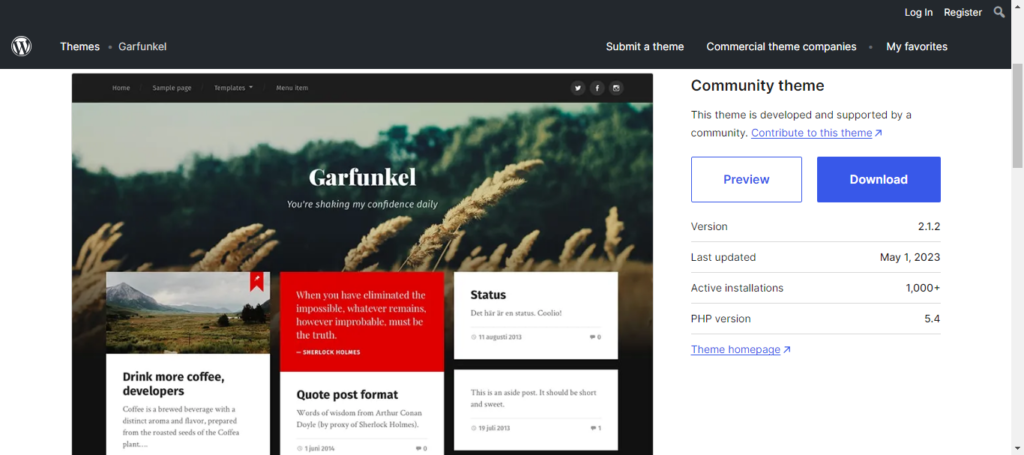Open the Themes navigation item

[80, 46]
